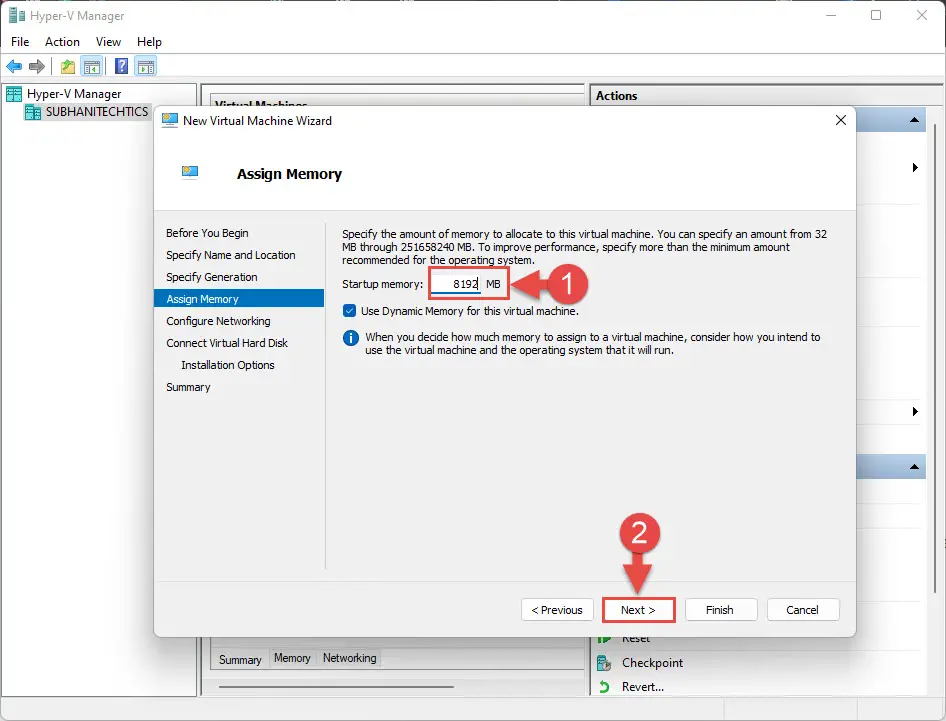Click the Back arrow toolbar icon
The height and width of the screenshot is (721, 946).
(x=14, y=66)
